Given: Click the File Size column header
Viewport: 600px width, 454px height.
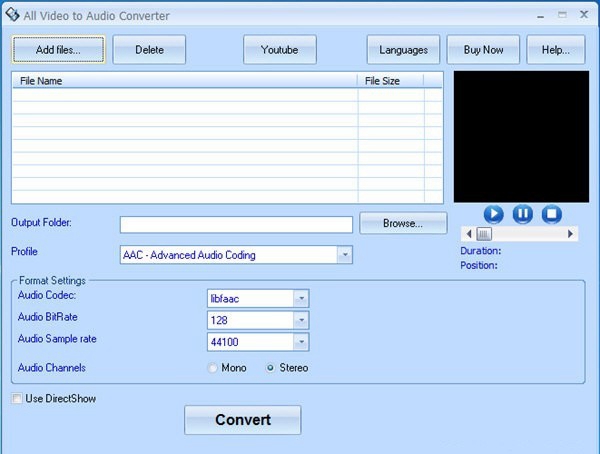Looking at the screenshot, I should coord(391,81).
